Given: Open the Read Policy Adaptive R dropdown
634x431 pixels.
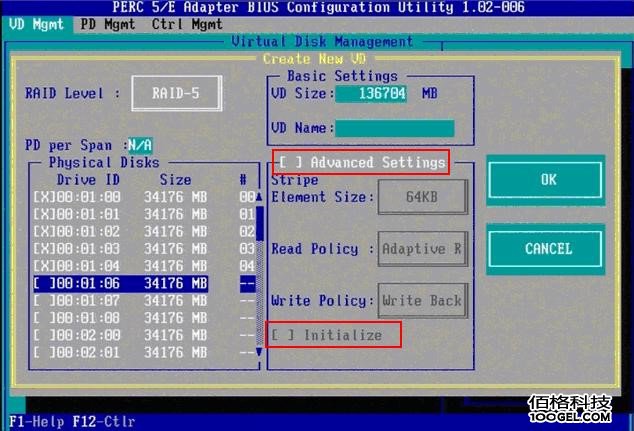Looking at the screenshot, I should click(x=423, y=249).
